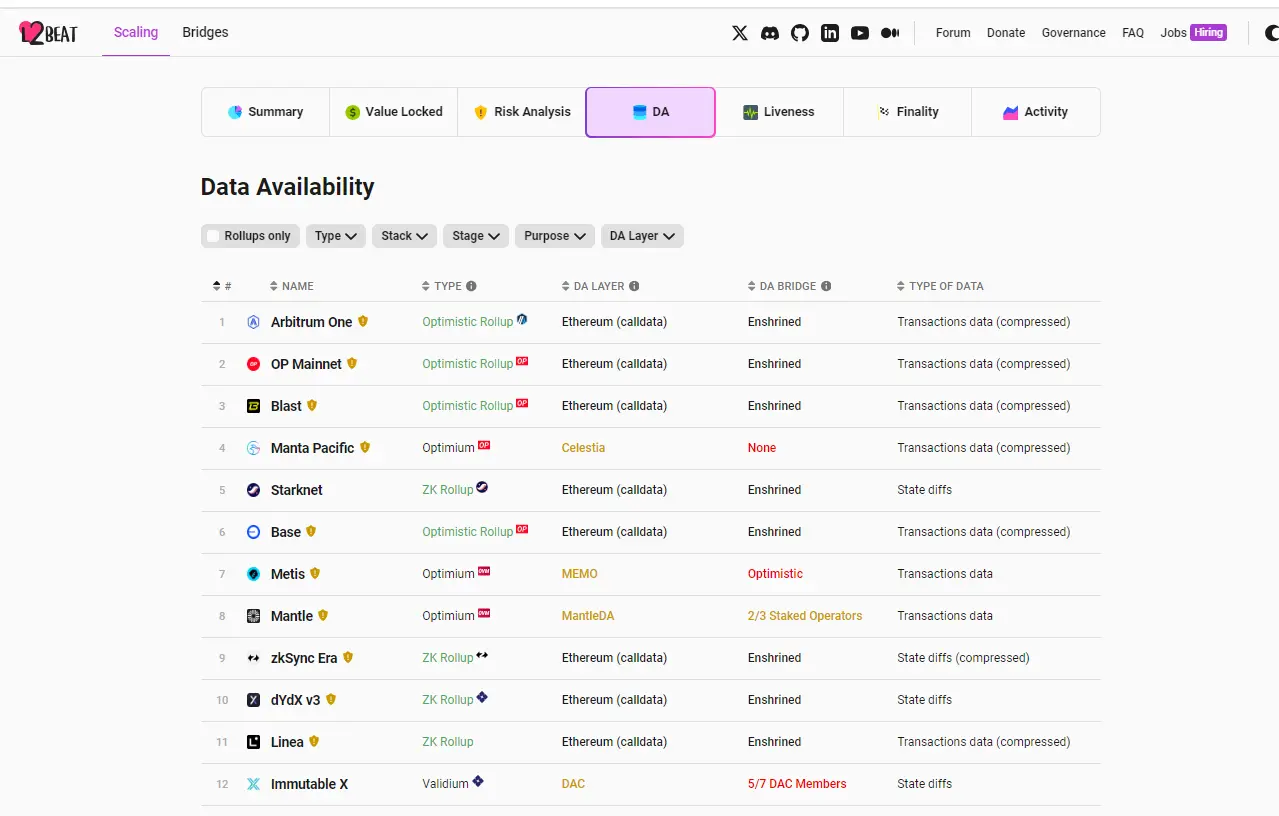Open the DA Layer filter dropdown
Viewport: 1279px width, 816px height.
(642, 236)
